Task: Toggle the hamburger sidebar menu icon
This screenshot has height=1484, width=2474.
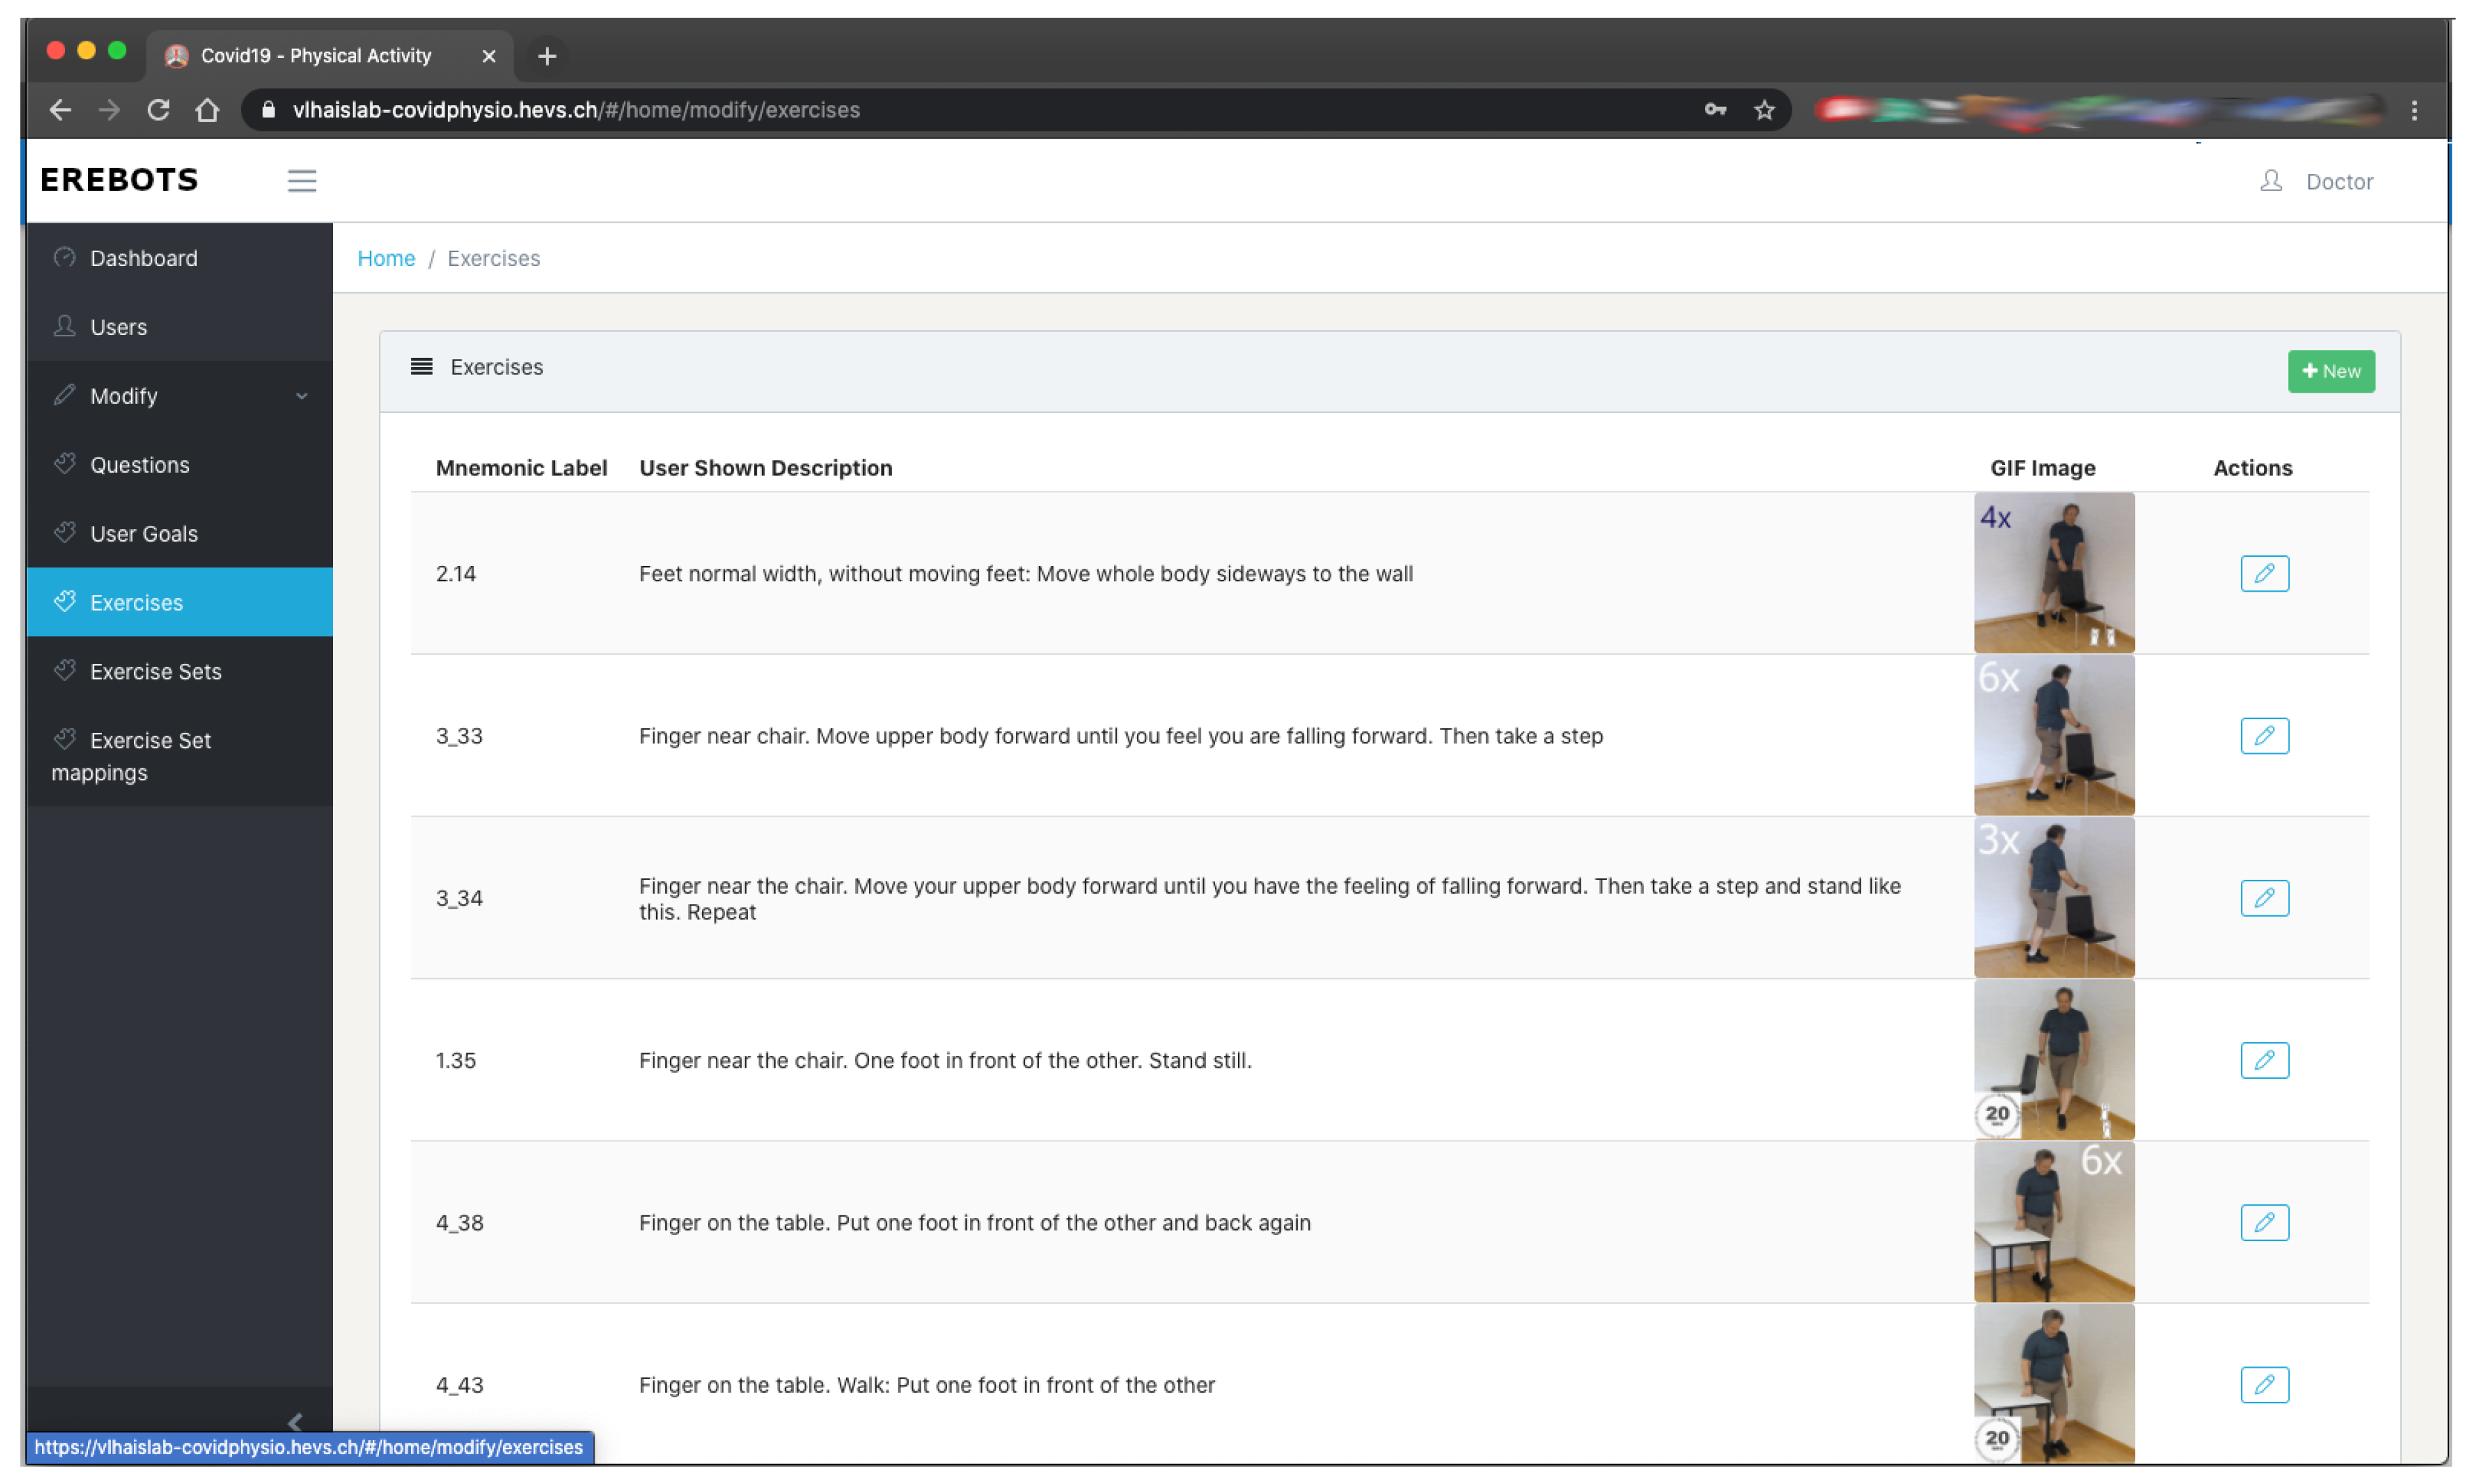Action: point(302,180)
